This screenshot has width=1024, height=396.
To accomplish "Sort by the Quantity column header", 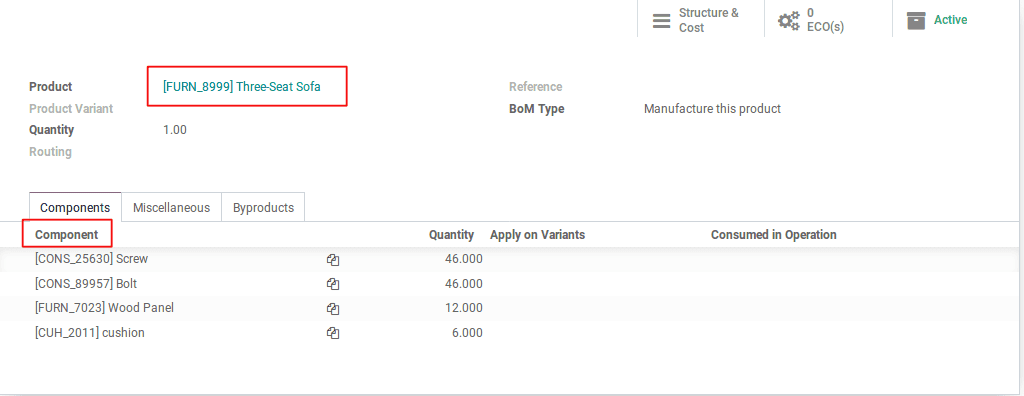I will point(451,235).
